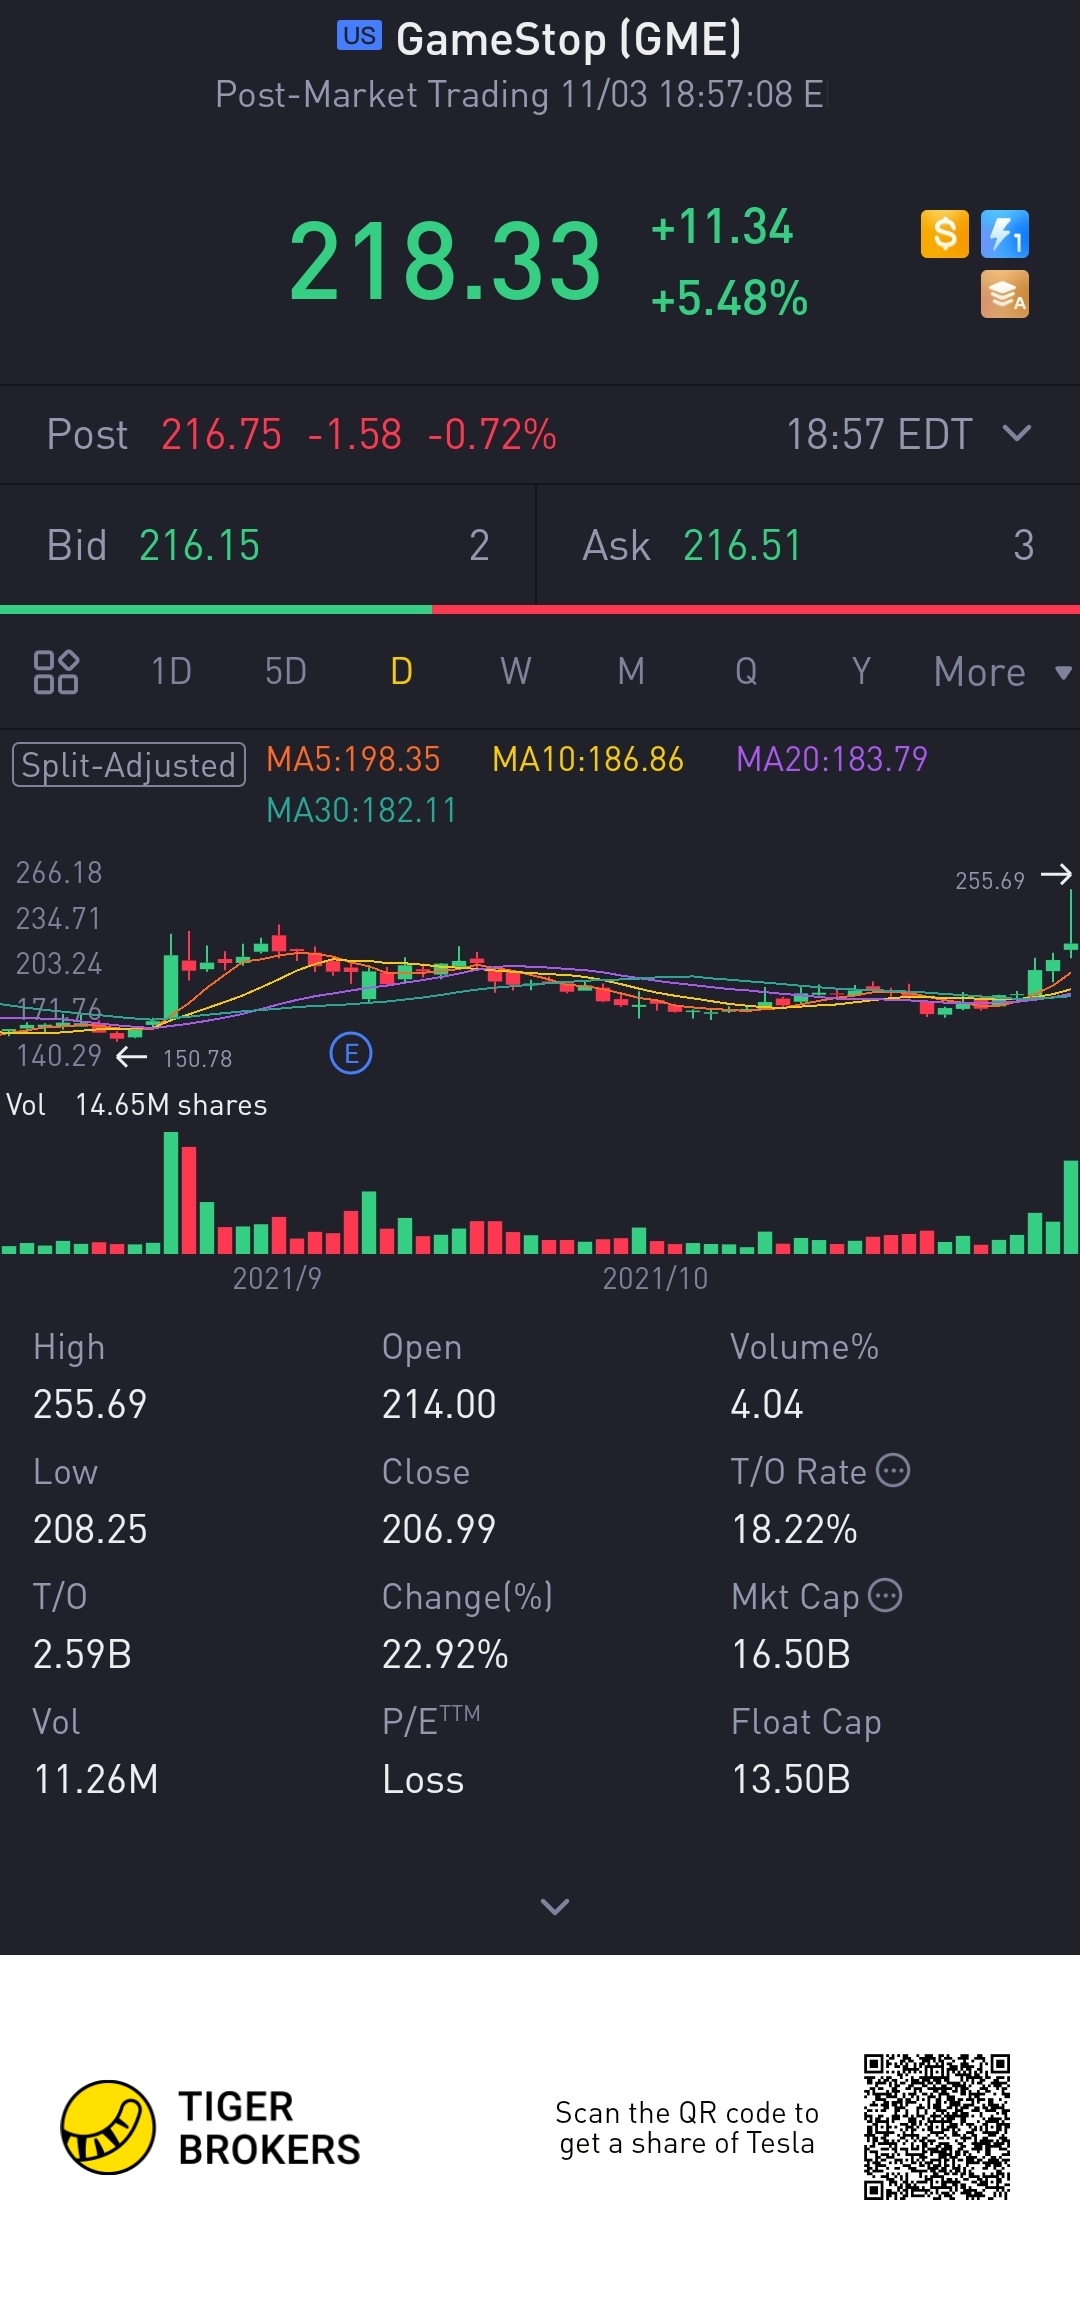Tap the Open value 214.00
Screen dimensions: 1080x2300
coord(439,1404)
